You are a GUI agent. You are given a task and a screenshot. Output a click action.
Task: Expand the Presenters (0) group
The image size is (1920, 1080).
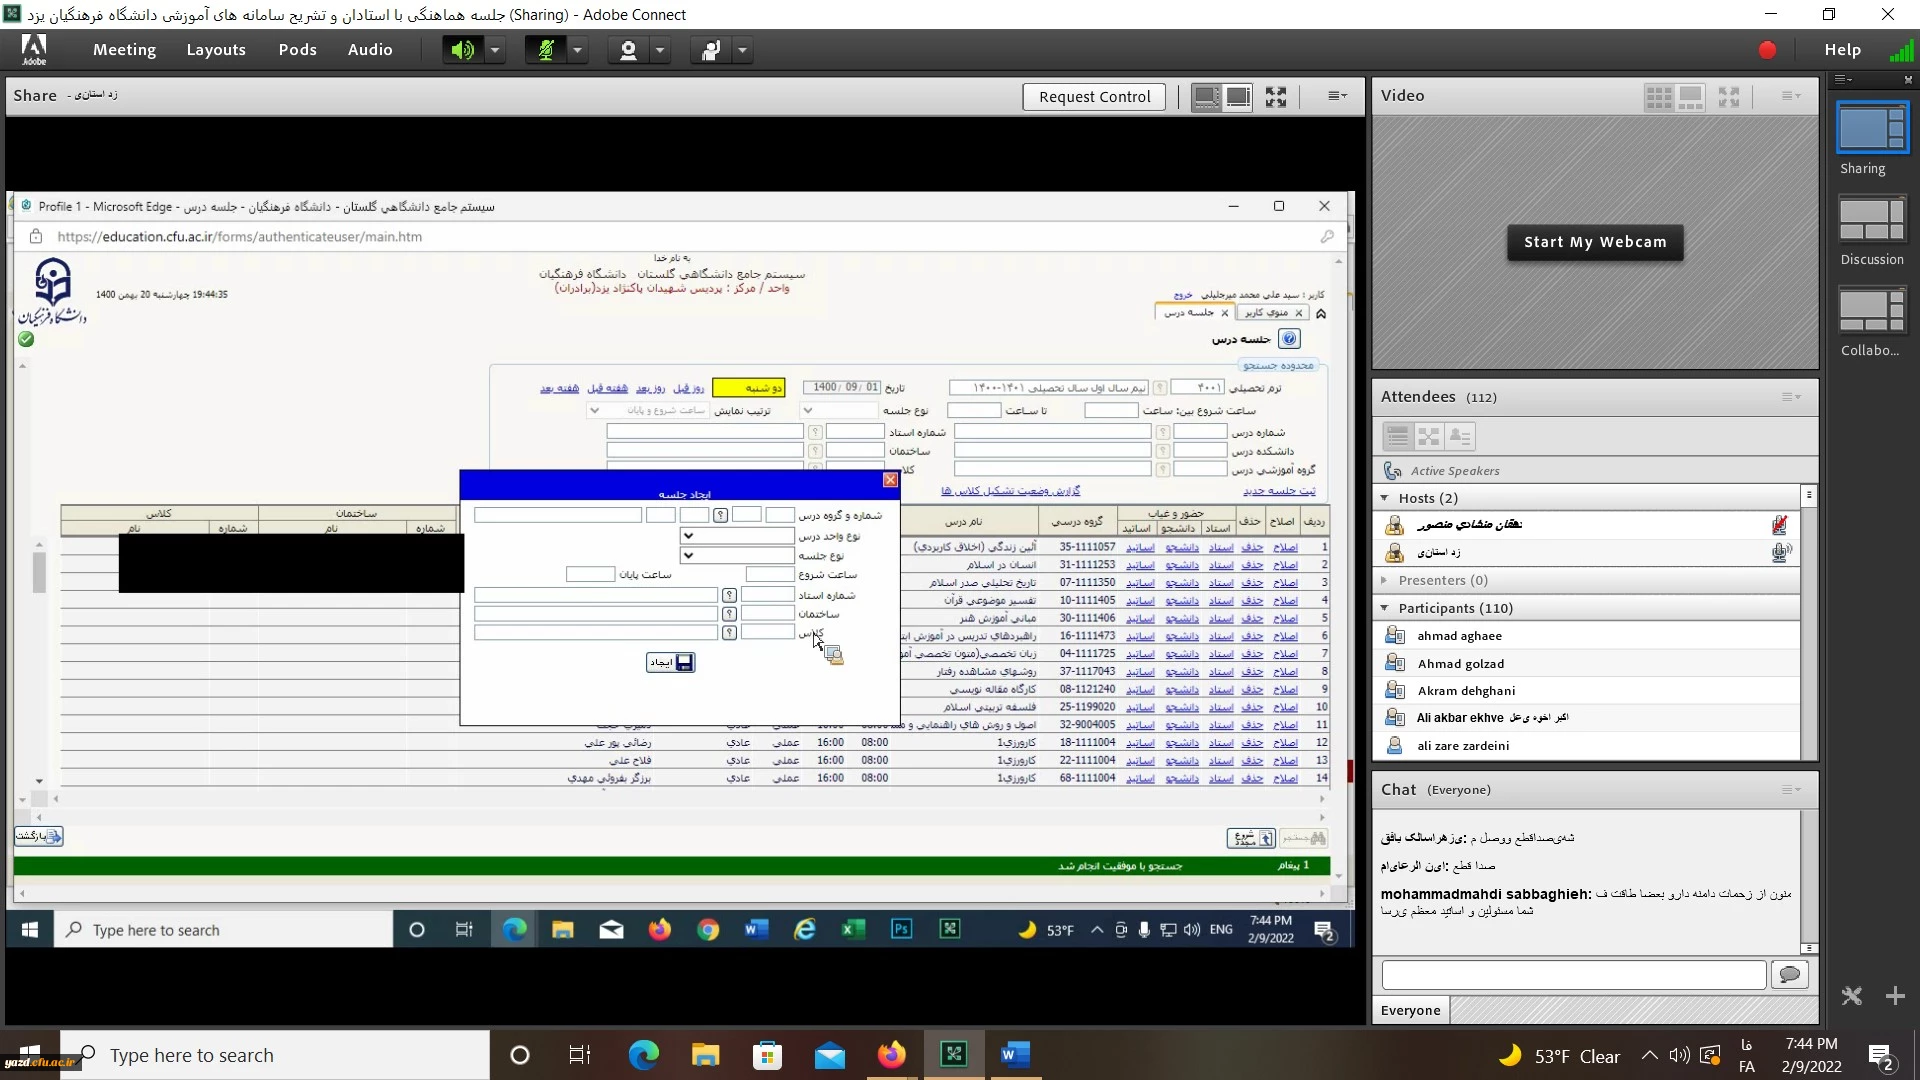pyautogui.click(x=1385, y=580)
